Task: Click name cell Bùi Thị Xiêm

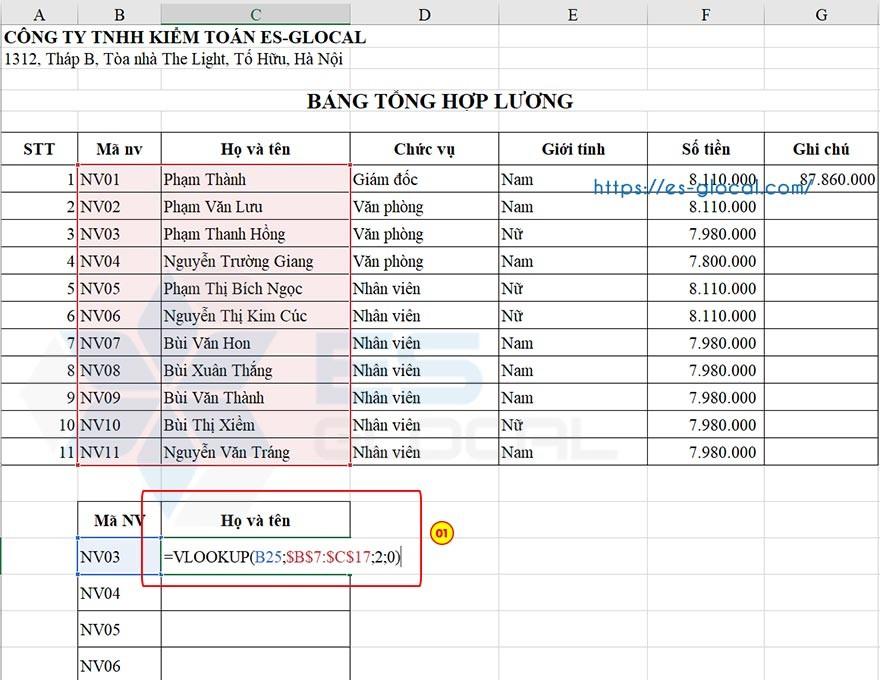Action: tap(255, 425)
